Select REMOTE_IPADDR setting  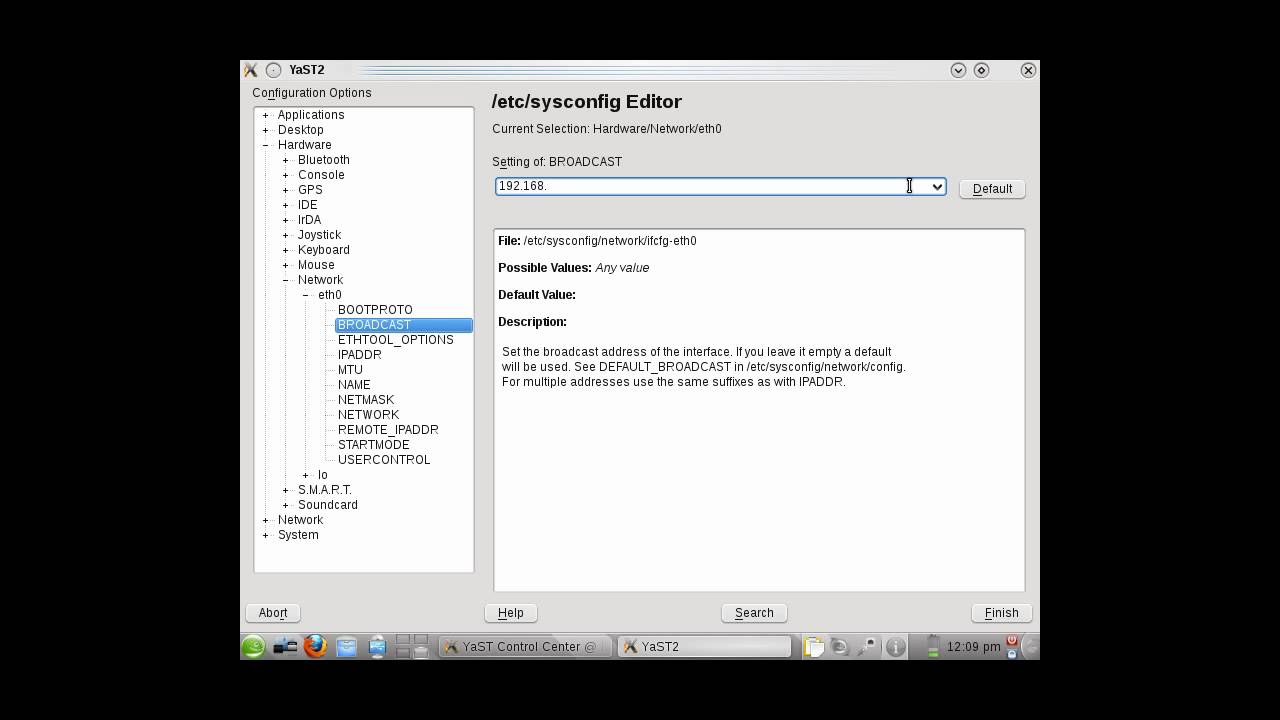click(388, 430)
